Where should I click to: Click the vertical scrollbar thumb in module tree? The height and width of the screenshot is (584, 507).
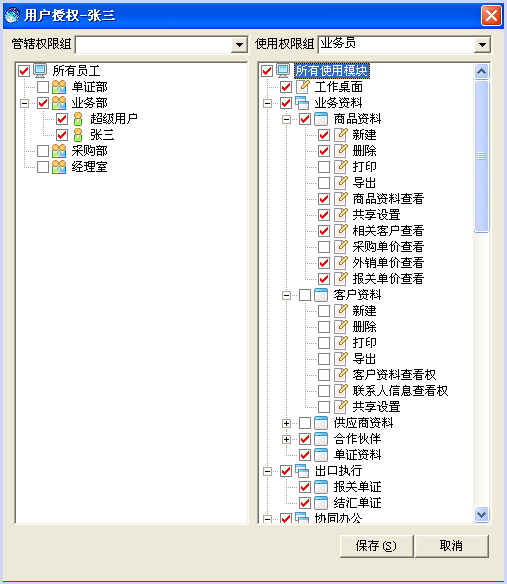click(x=481, y=156)
